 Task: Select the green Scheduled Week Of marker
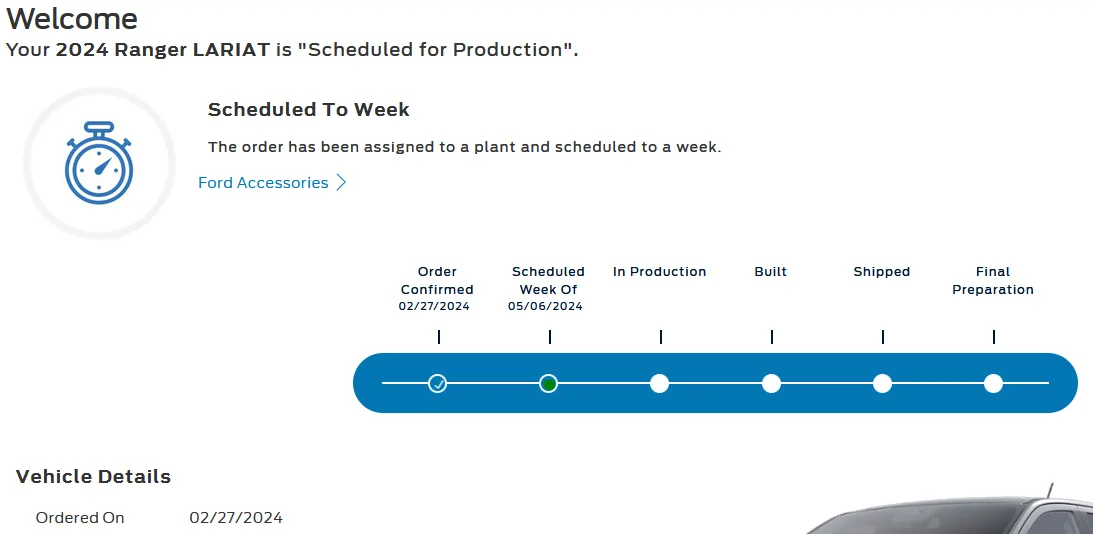click(549, 383)
